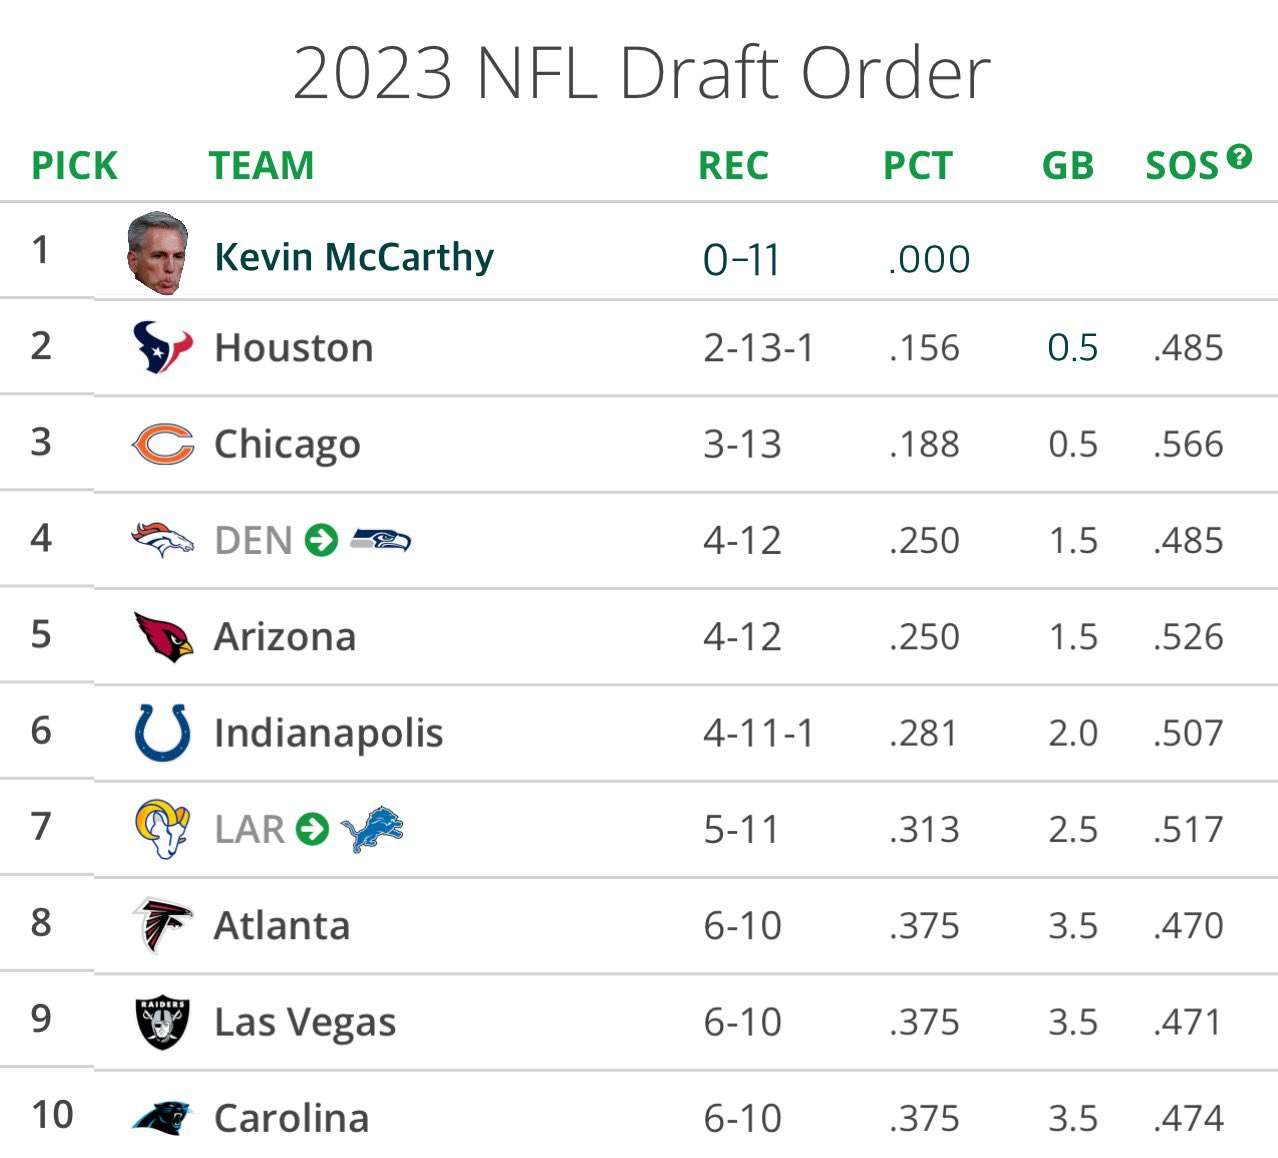1278x1158 pixels.
Task: Open the Kevin McCarthy team name link
Action: 354,257
